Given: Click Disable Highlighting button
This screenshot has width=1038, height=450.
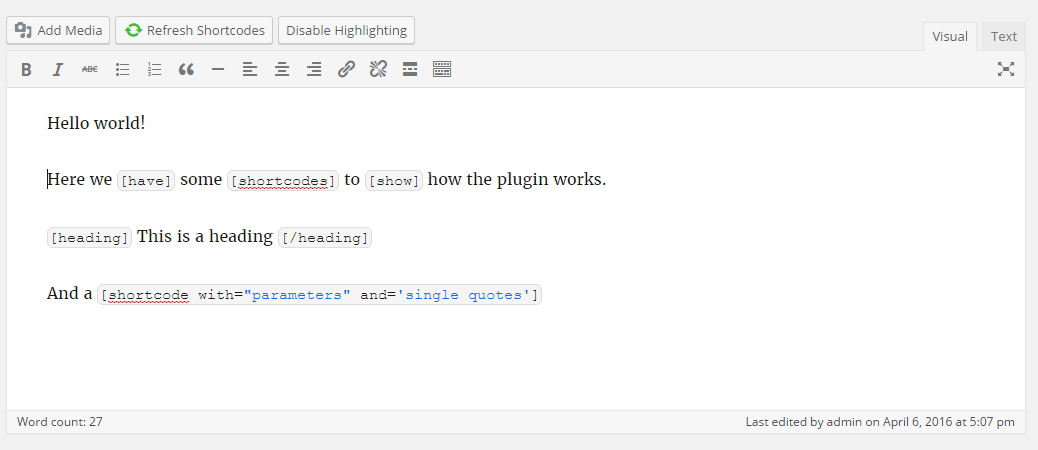Looking at the screenshot, I should point(346,30).
